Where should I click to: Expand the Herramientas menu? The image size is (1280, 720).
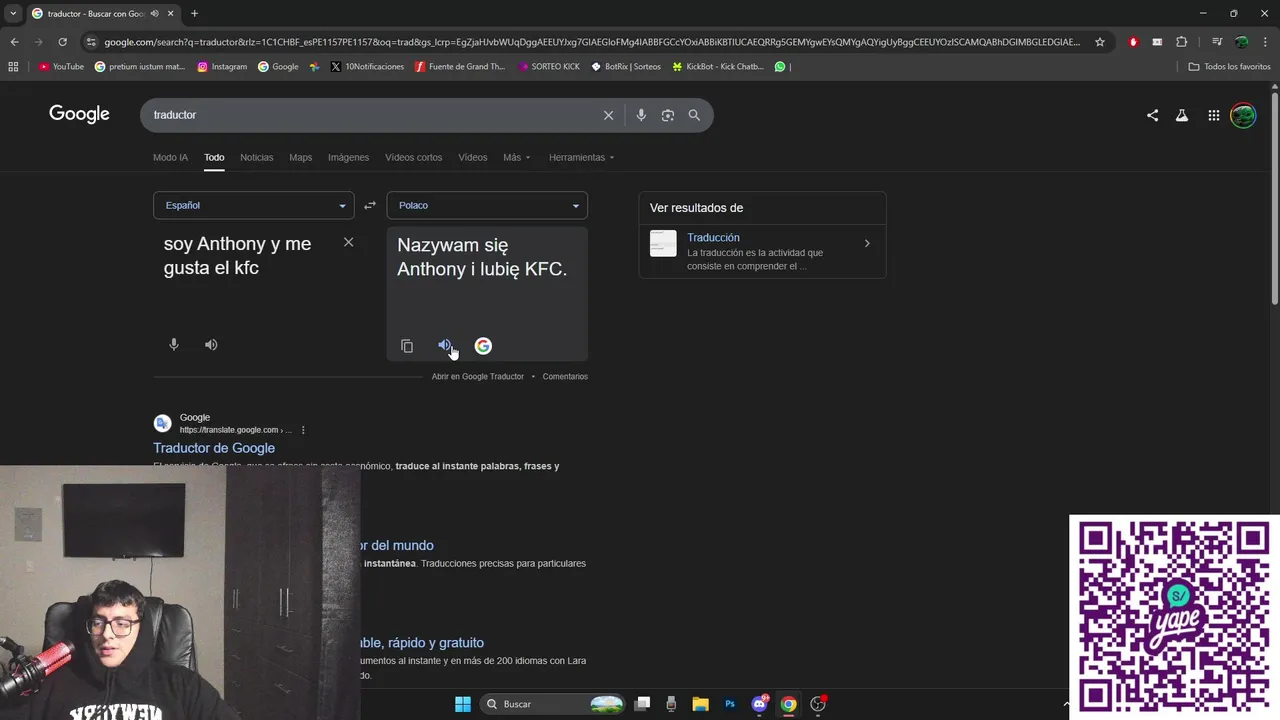tap(582, 157)
